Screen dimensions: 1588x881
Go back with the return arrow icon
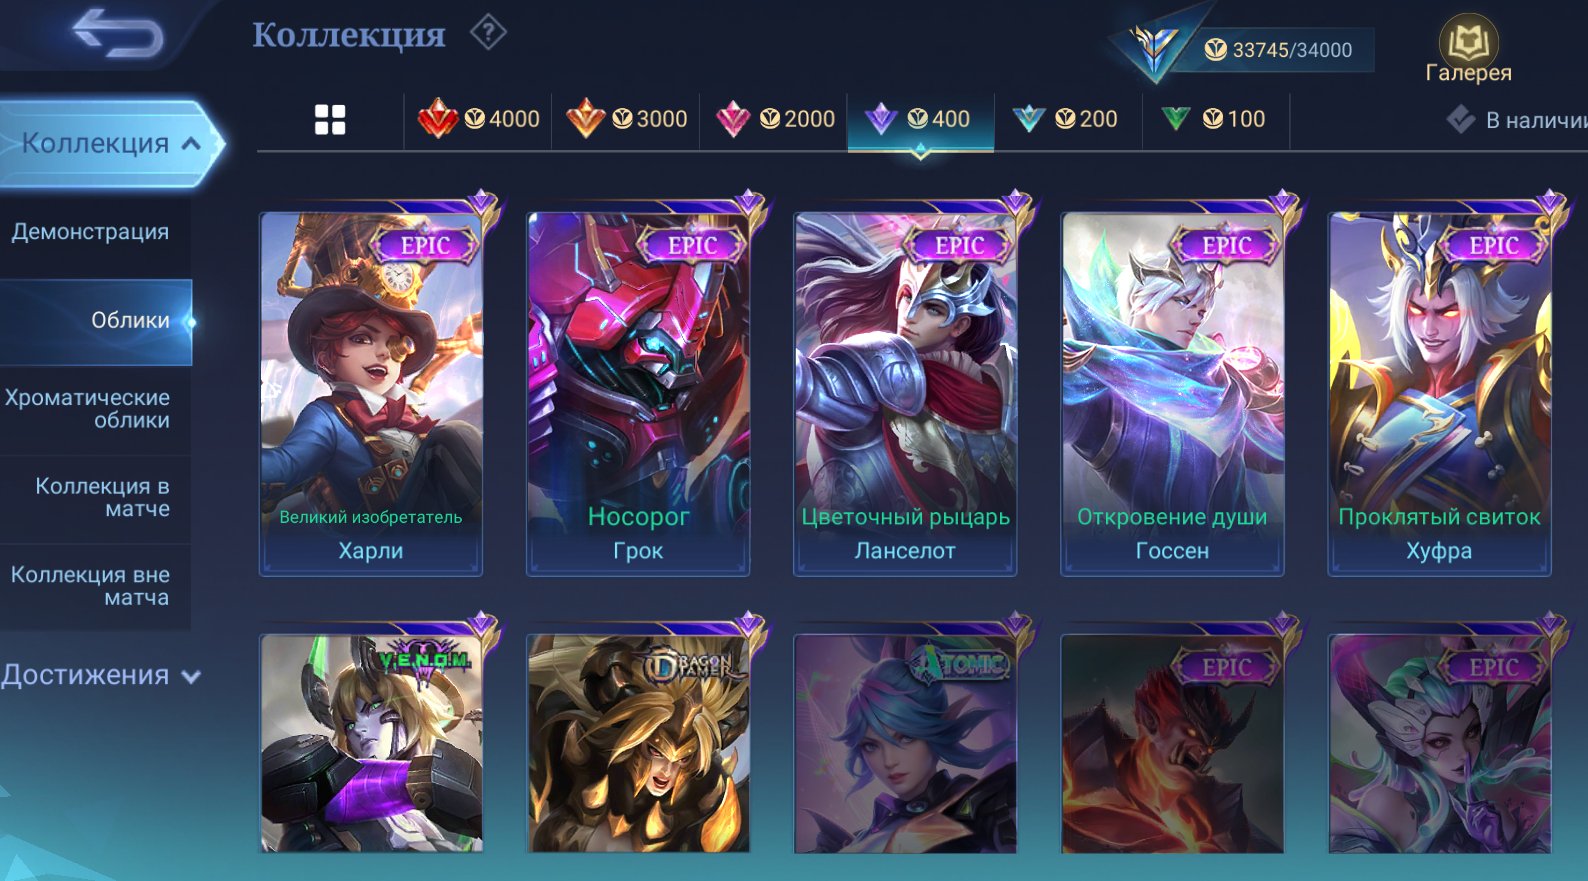(117, 33)
